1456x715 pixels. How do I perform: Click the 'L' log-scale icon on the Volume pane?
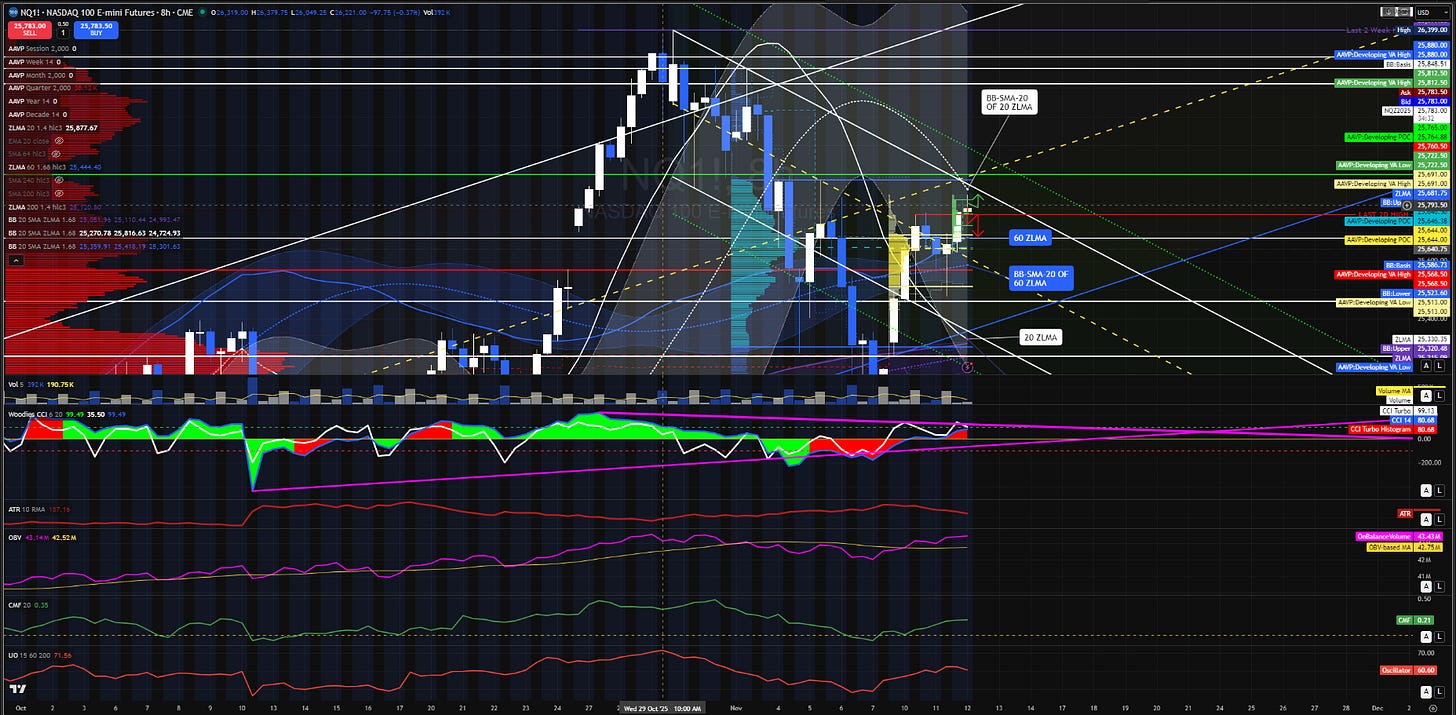(x=1439, y=395)
